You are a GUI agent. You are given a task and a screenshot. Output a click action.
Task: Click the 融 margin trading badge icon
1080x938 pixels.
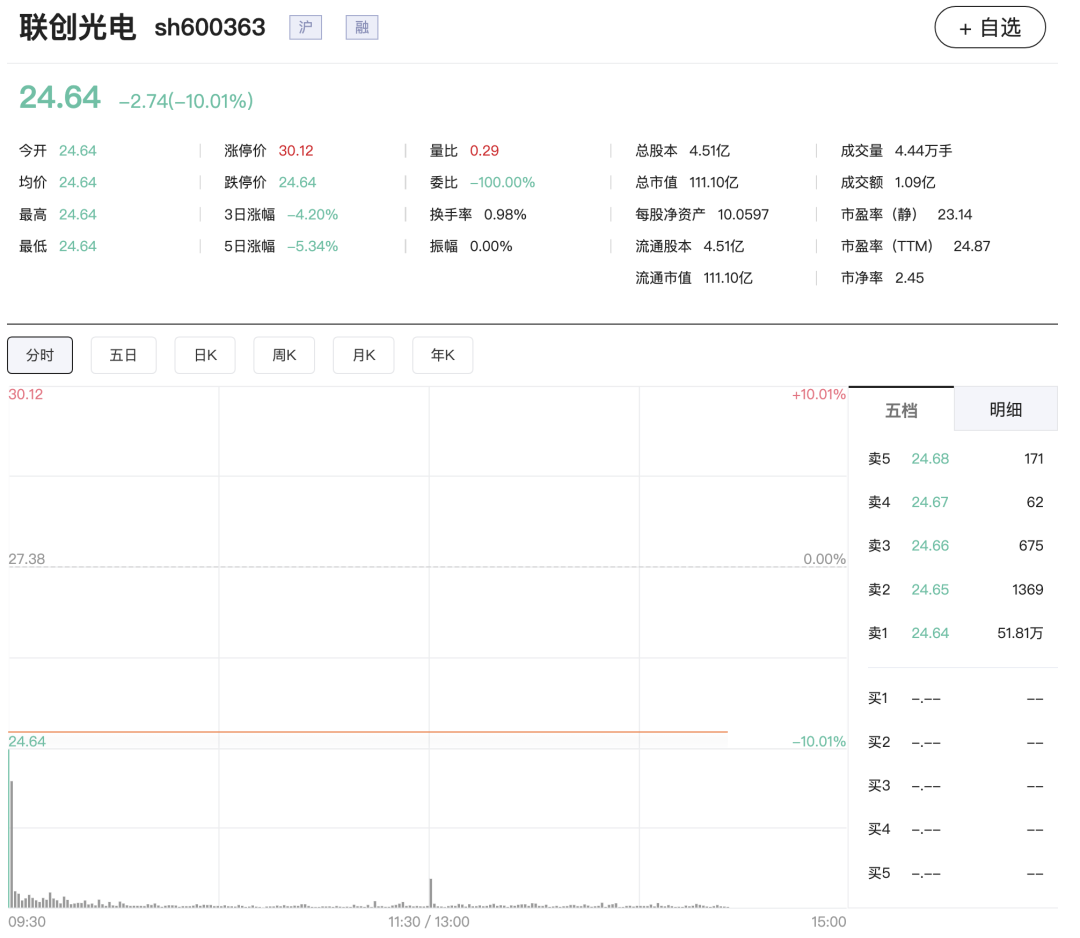pyautogui.click(x=362, y=28)
